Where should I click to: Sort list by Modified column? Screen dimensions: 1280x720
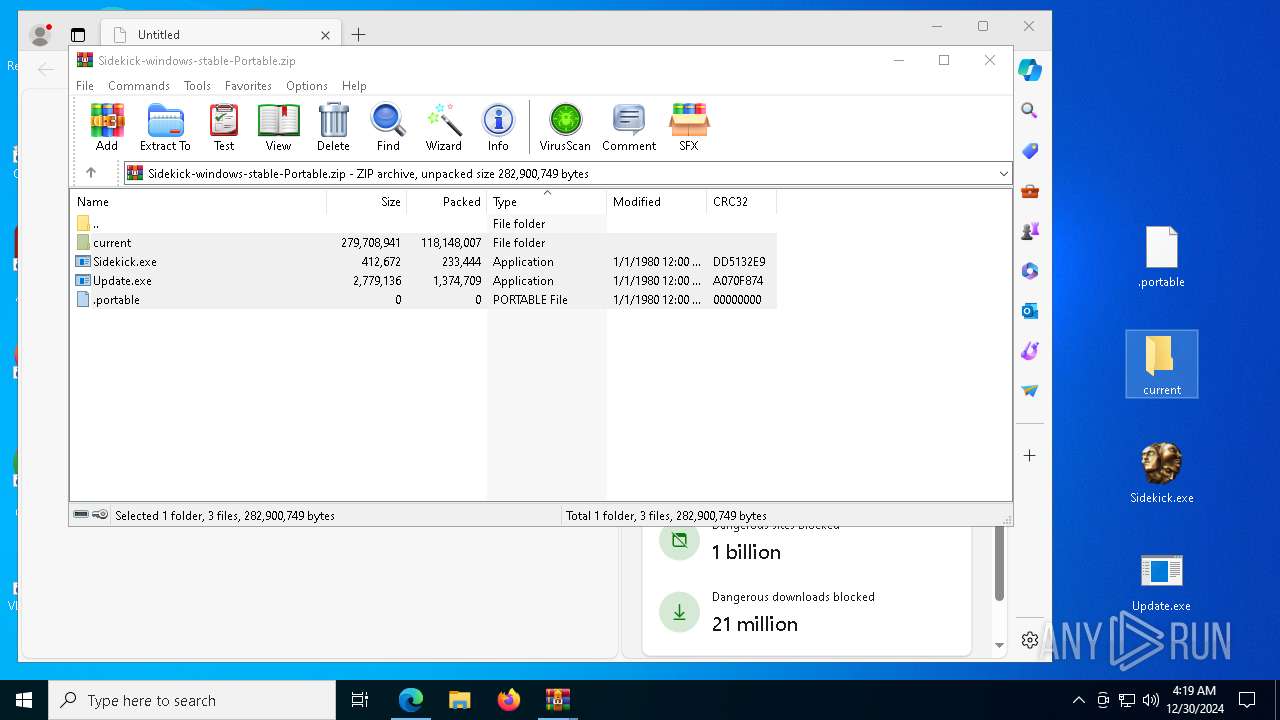657,202
